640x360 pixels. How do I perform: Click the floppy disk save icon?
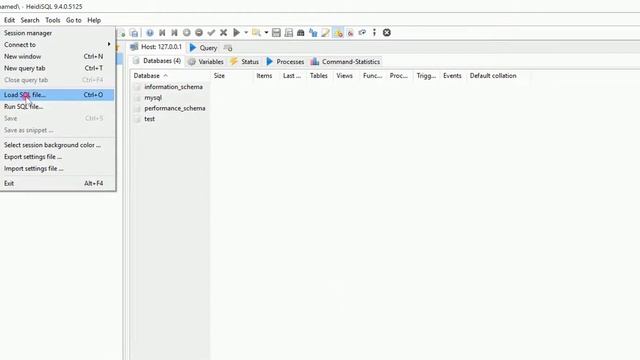[x=276, y=33]
